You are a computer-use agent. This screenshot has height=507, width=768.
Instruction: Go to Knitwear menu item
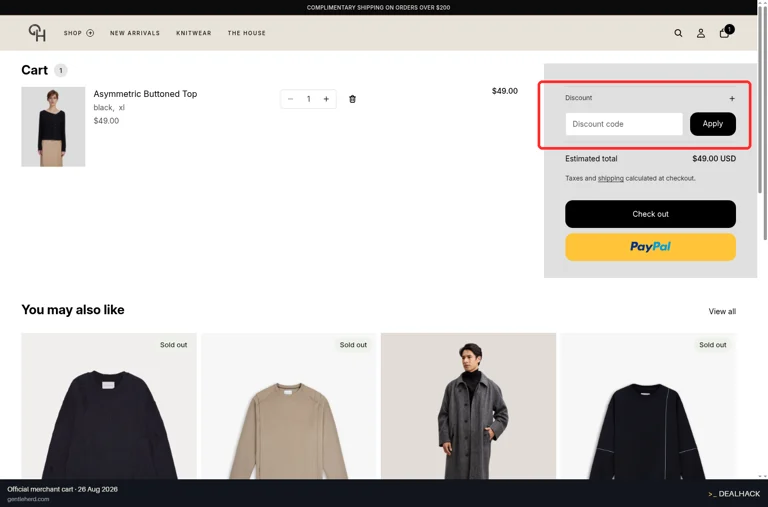tap(193, 33)
